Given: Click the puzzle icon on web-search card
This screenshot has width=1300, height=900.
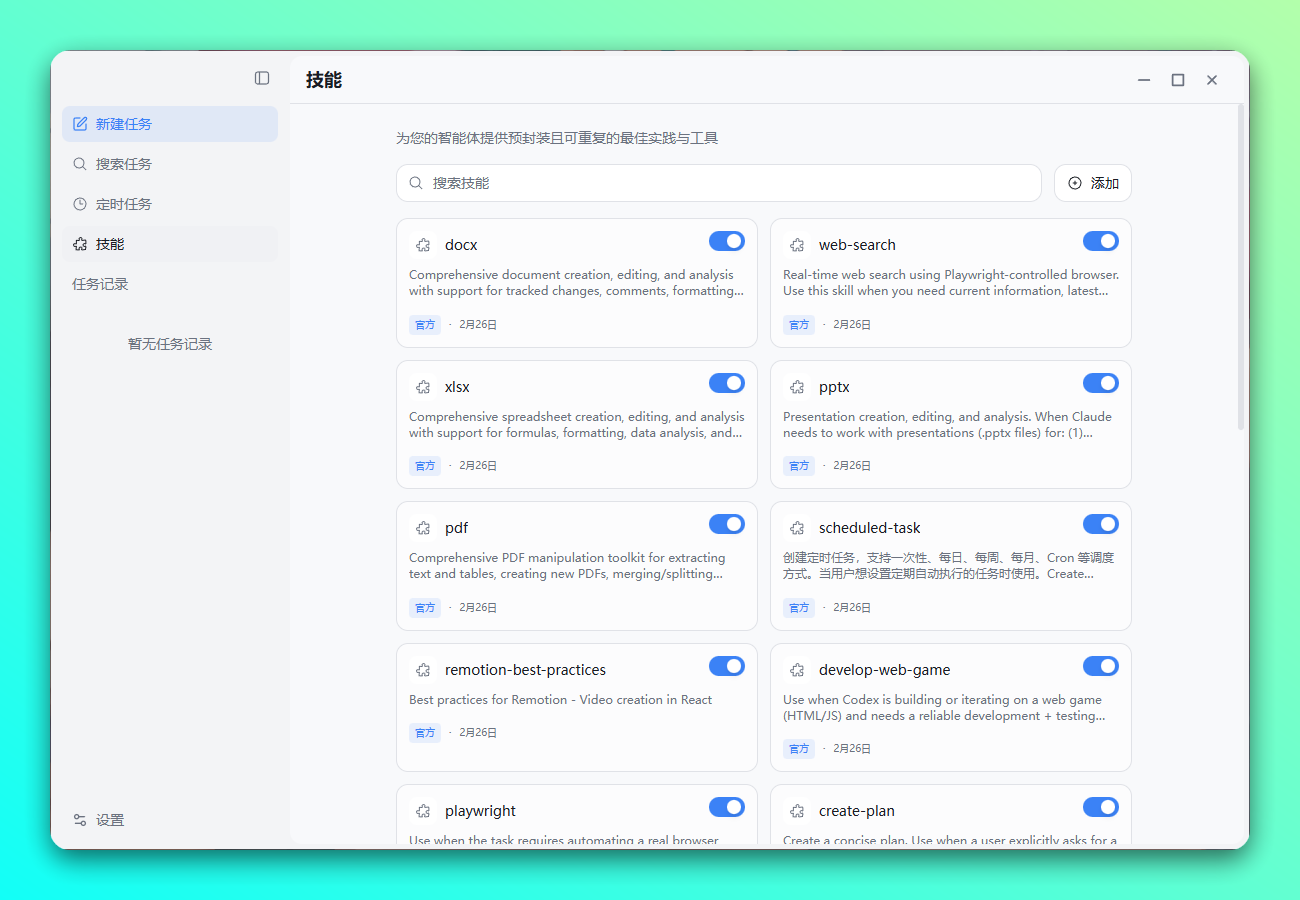Looking at the screenshot, I should (x=797, y=245).
